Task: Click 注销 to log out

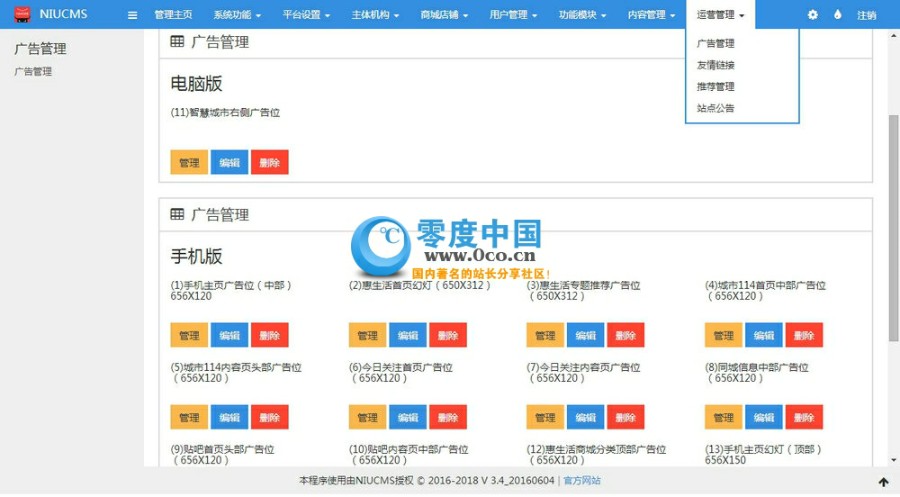Action: (866, 15)
